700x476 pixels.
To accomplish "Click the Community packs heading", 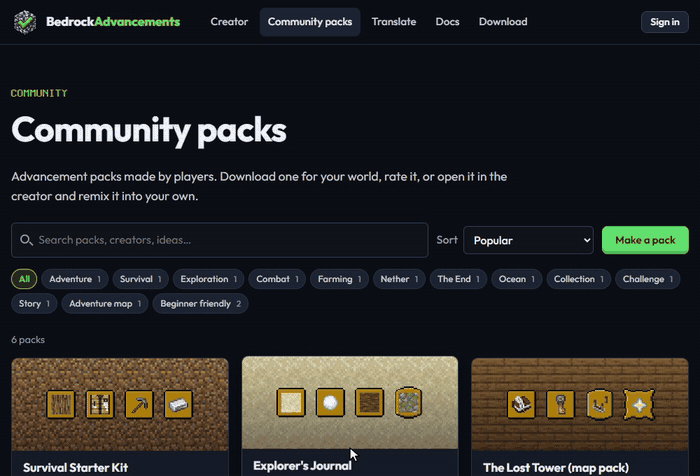I will point(149,130).
